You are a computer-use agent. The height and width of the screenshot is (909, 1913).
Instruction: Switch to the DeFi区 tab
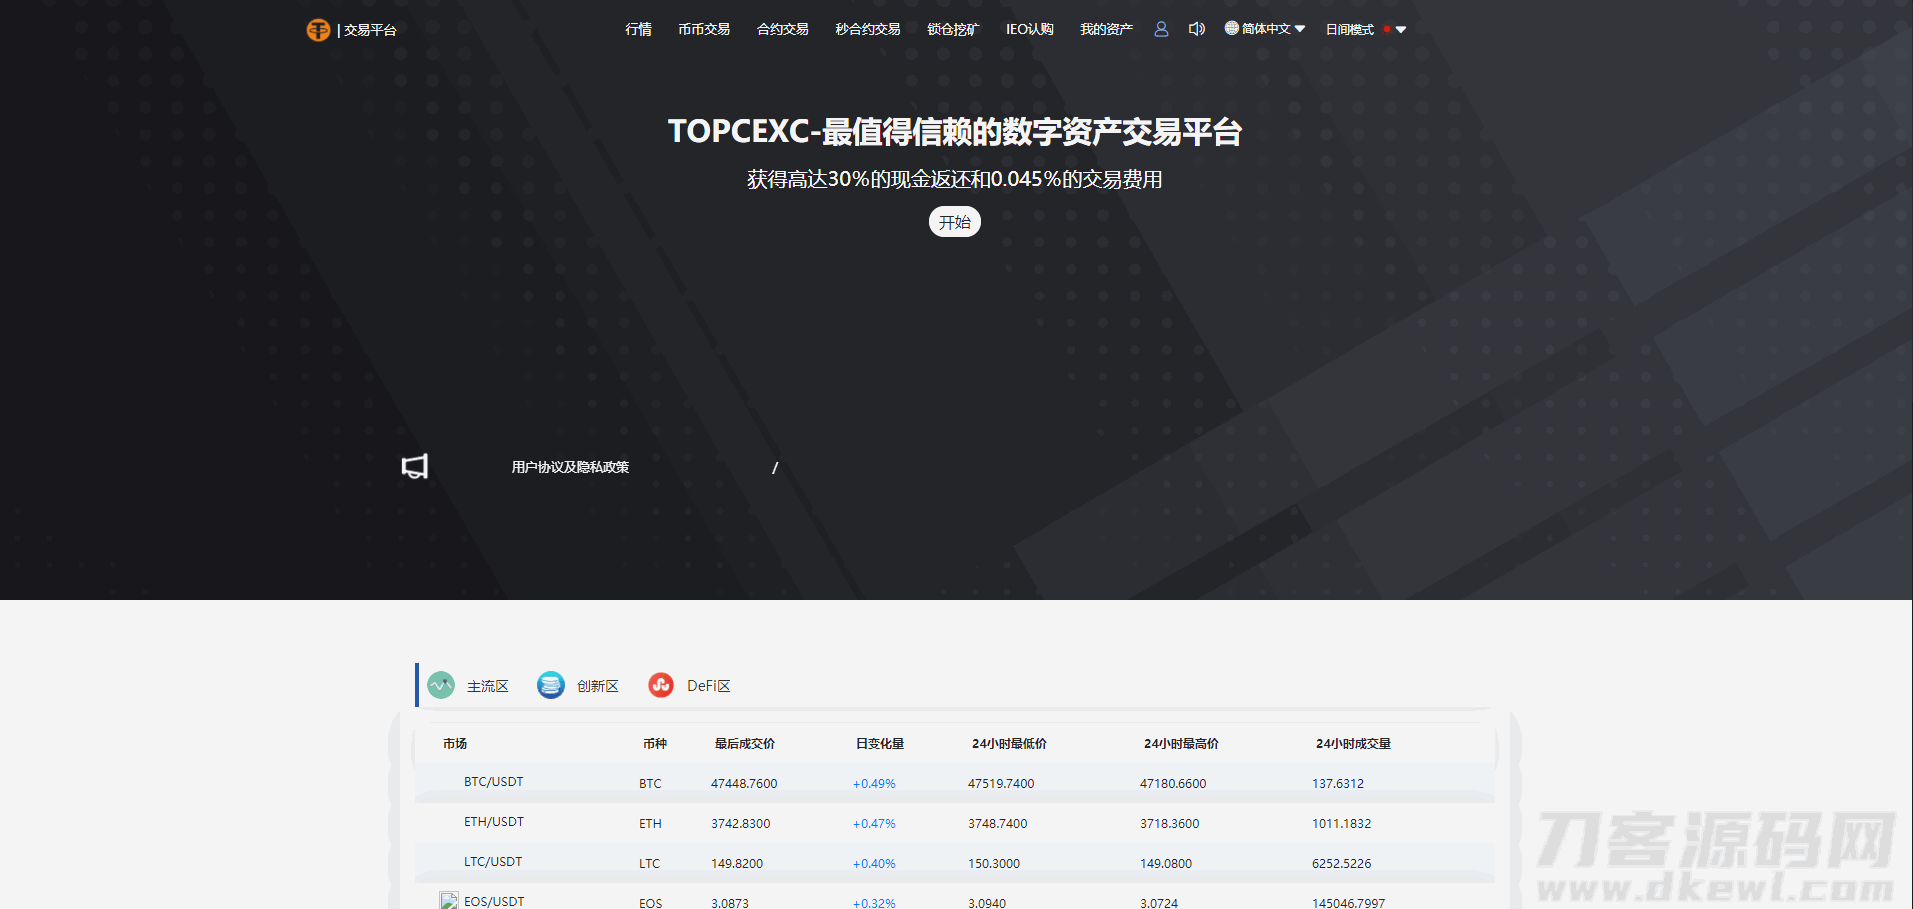[708, 686]
